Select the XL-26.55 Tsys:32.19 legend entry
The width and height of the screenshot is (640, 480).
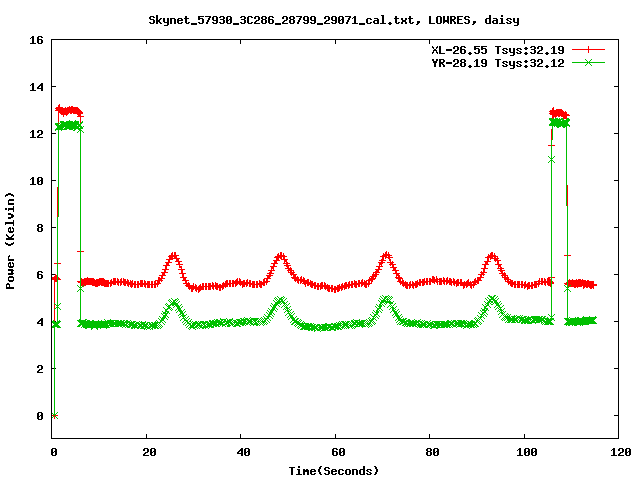(x=498, y=50)
